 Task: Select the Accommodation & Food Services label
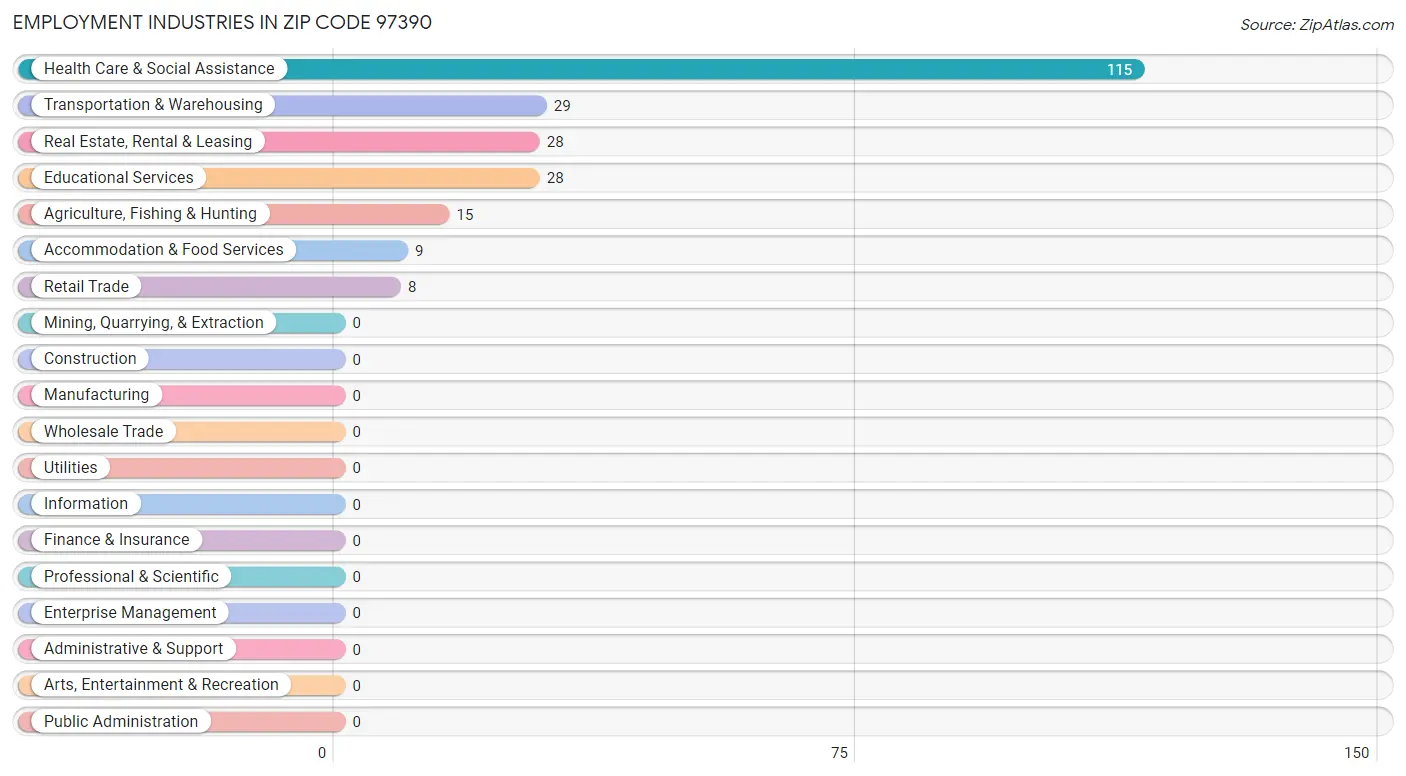tap(164, 250)
